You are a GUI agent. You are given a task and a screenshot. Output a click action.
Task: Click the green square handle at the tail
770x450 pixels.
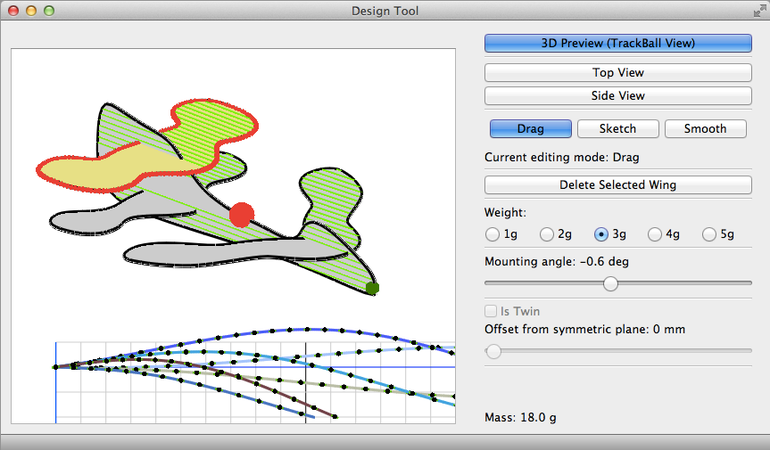pyautogui.click(x=372, y=288)
